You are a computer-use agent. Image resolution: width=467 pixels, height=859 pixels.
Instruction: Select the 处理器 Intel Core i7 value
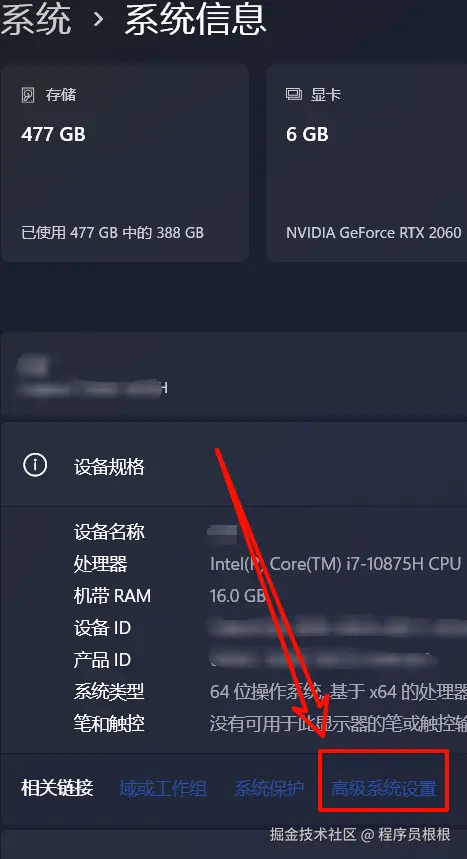pos(335,564)
